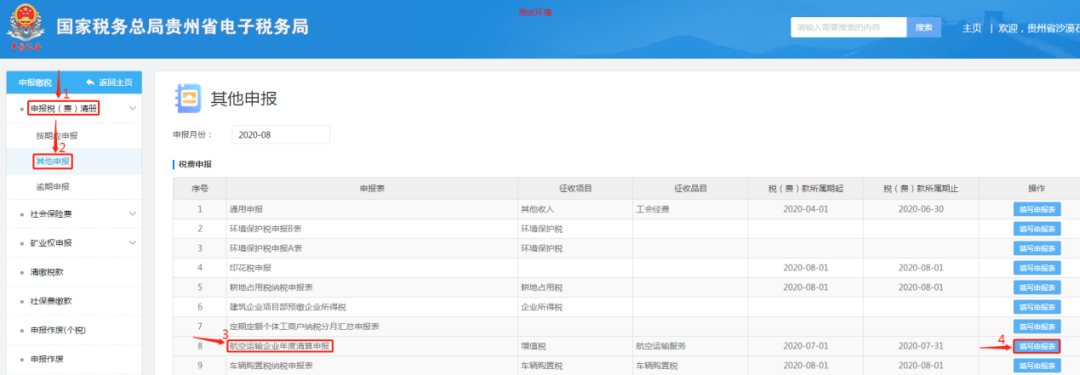The height and width of the screenshot is (375, 1080).
Task: Open 申报作废(个税) in the sidebar
Action: [57, 330]
